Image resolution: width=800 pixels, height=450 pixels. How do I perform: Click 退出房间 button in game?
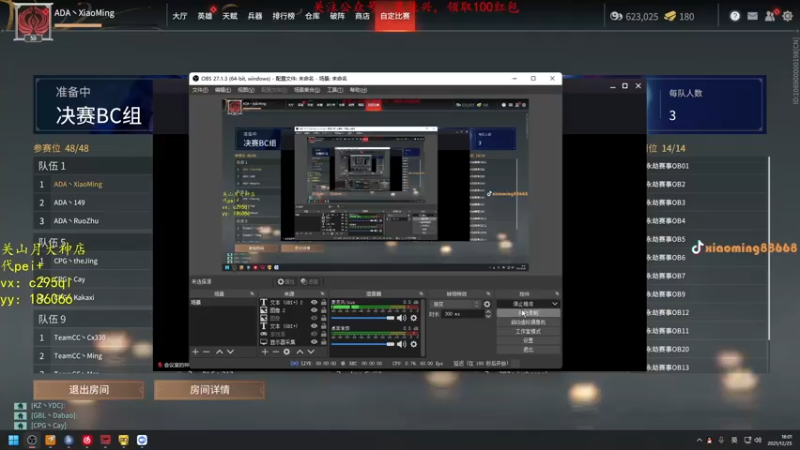(x=89, y=390)
